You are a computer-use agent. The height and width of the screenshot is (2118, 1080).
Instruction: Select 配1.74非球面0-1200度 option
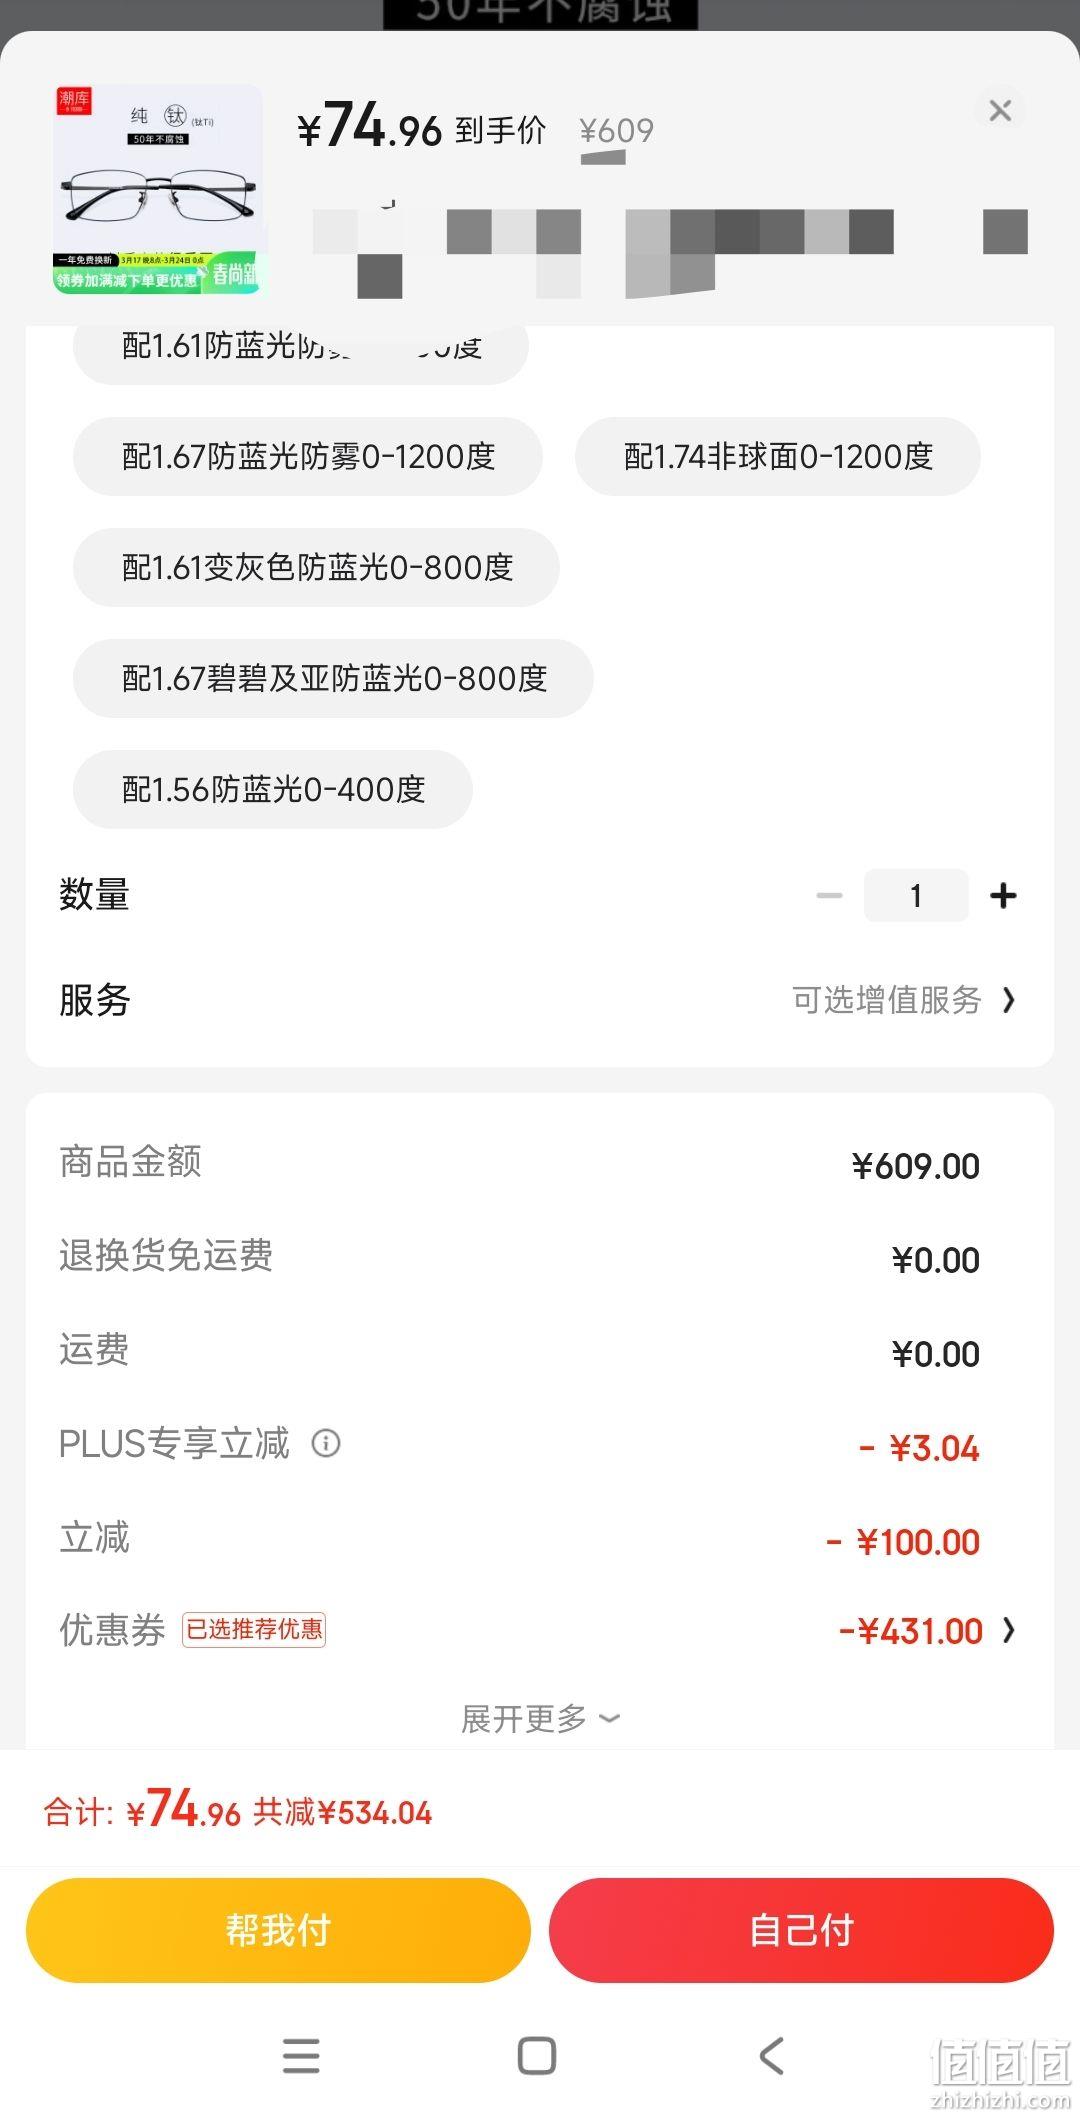pos(778,457)
